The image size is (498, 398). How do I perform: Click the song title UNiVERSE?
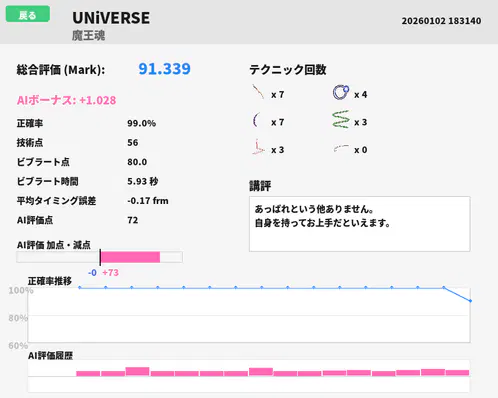coord(111,18)
